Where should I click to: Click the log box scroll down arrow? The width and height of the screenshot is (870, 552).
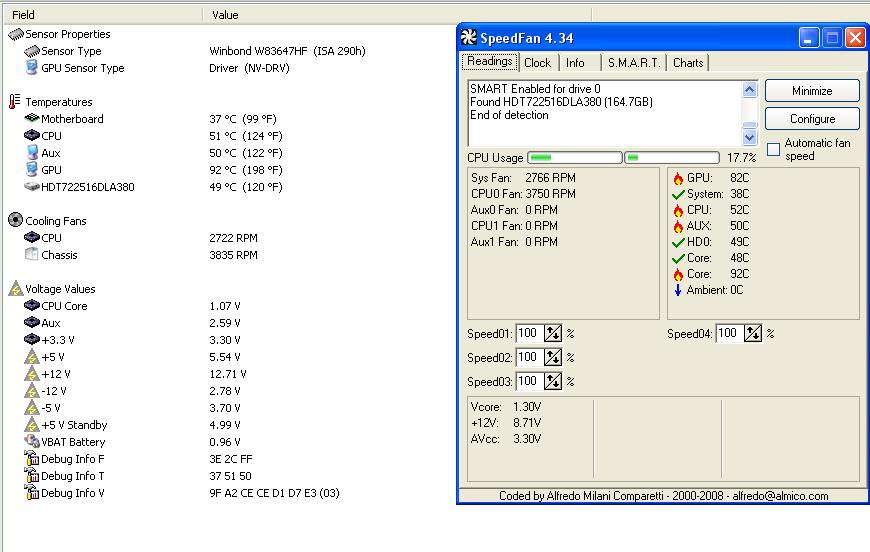tap(750, 137)
